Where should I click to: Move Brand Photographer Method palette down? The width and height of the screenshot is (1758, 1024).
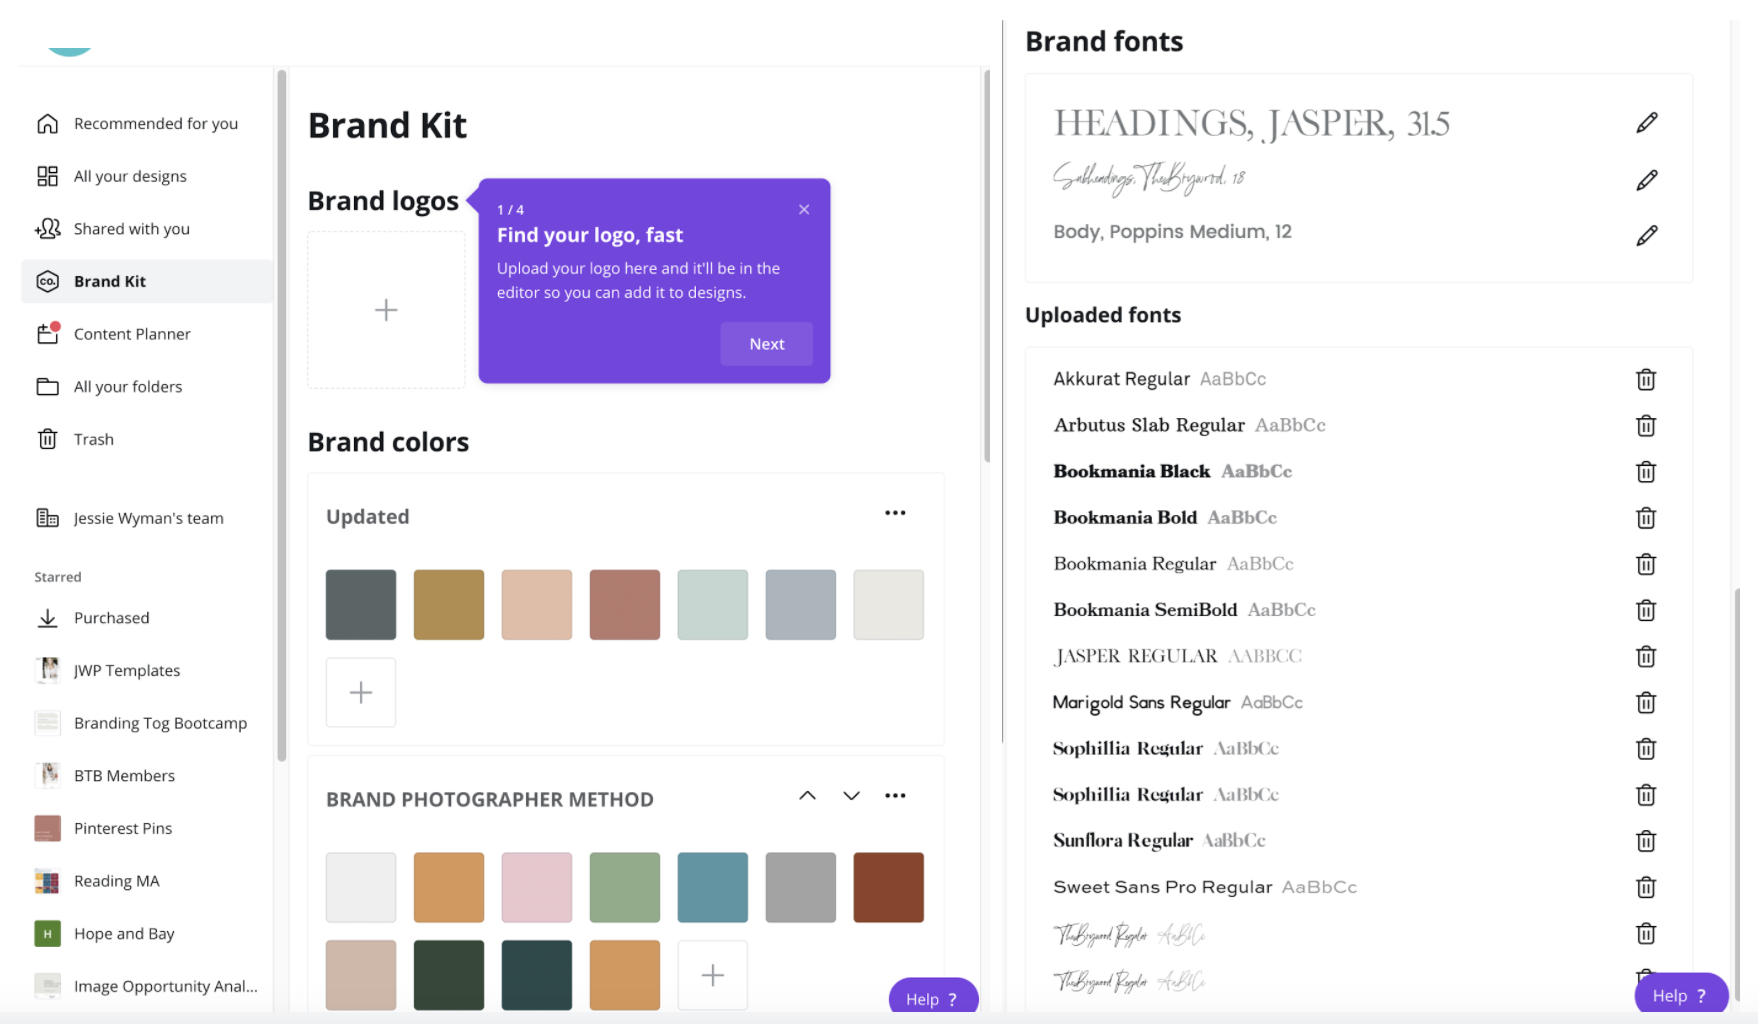click(x=851, y=796)
